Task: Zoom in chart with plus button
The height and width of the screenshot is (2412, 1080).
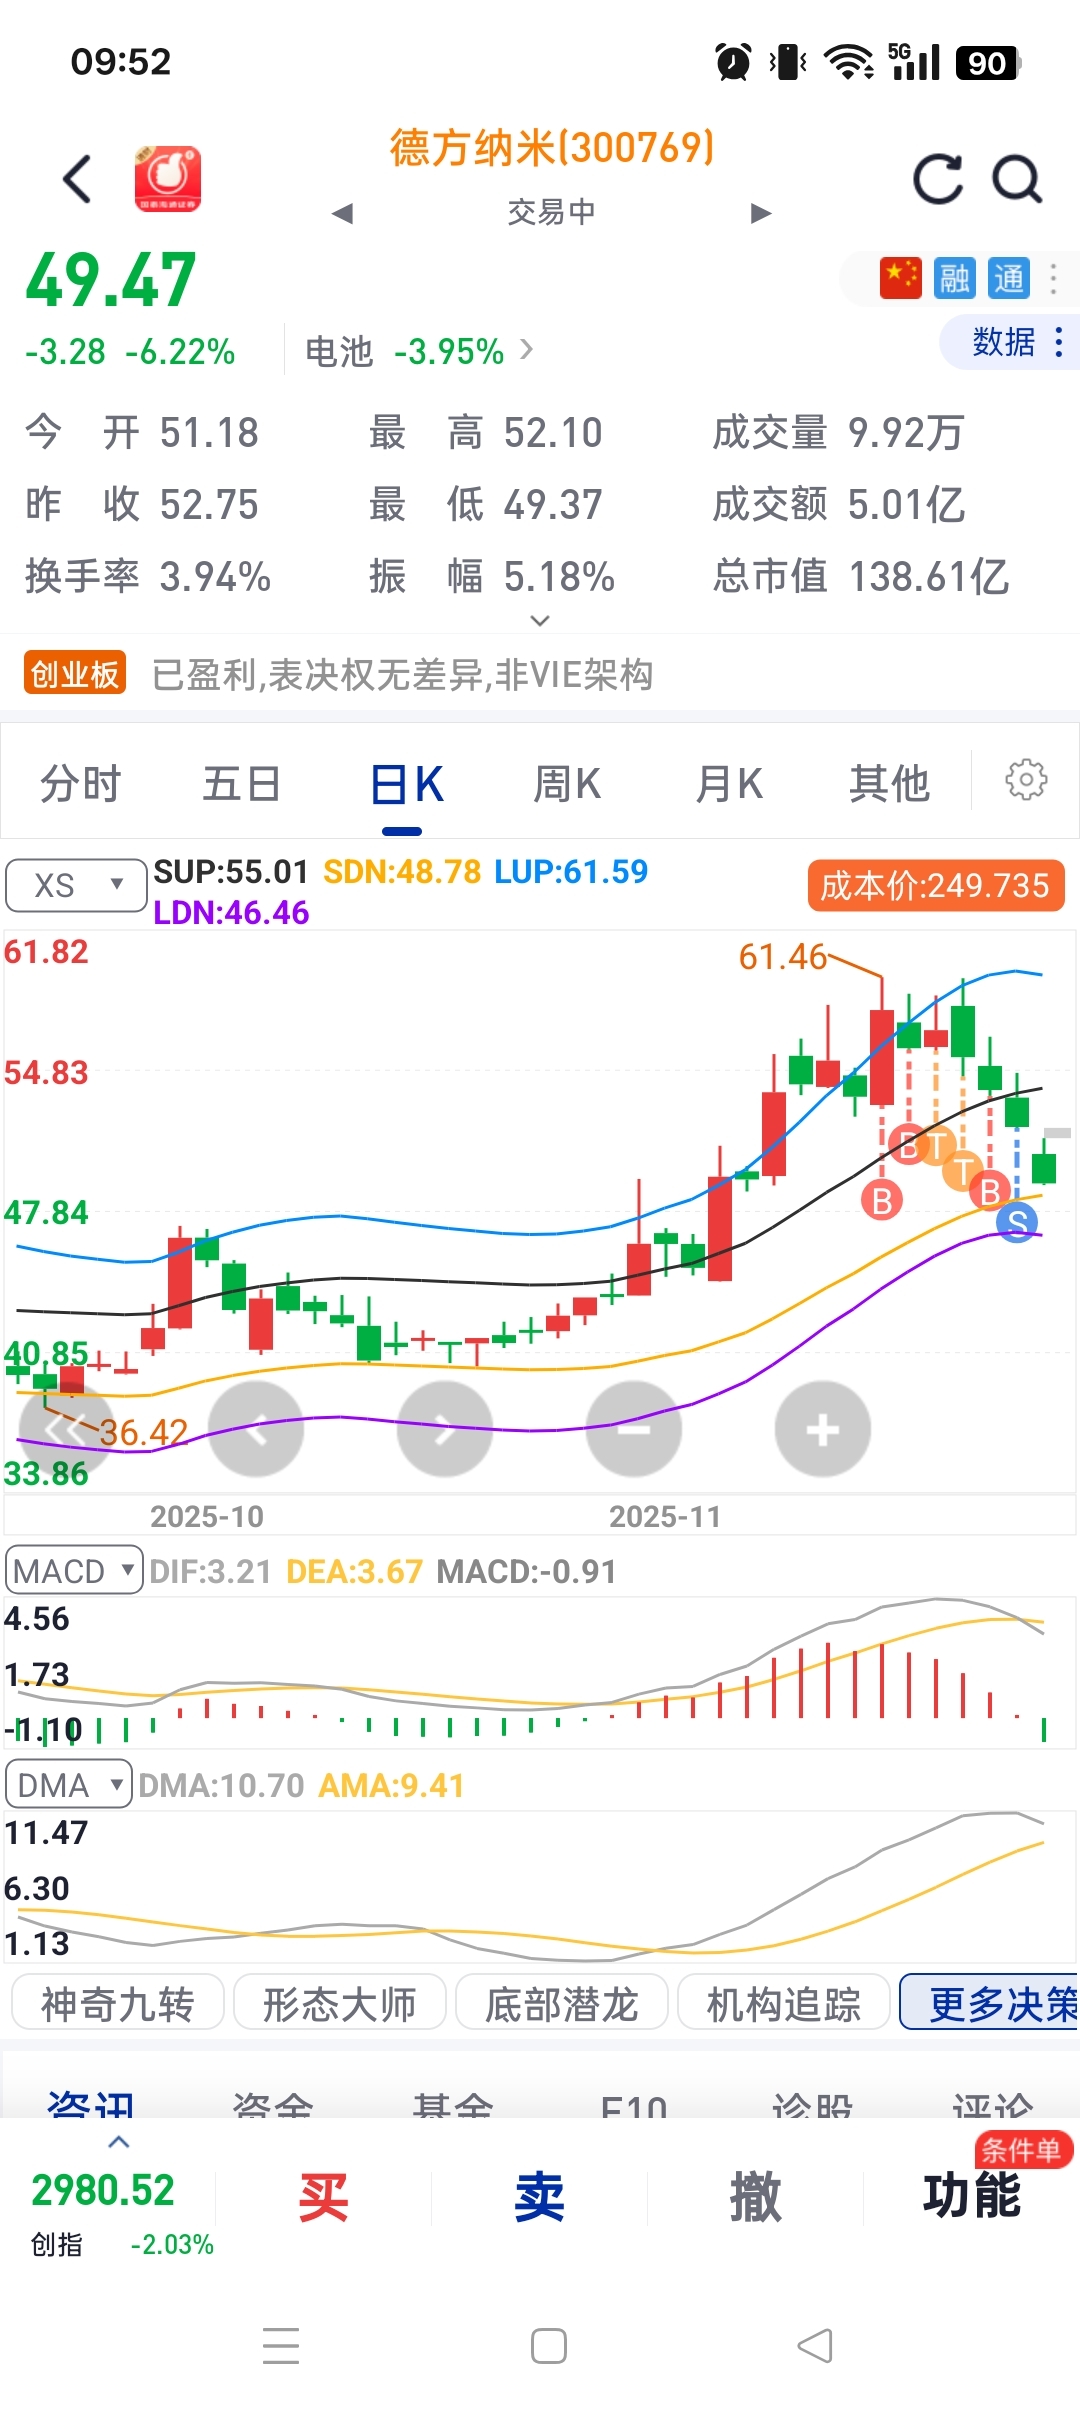Action: click(x=823, y=1429)
